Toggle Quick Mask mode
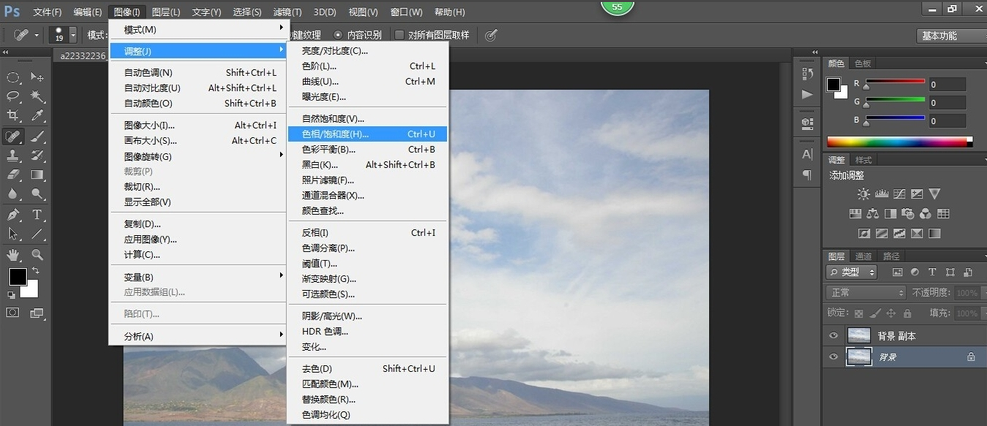The height and width of the screenshot is (426, 987). pos(13,312)
